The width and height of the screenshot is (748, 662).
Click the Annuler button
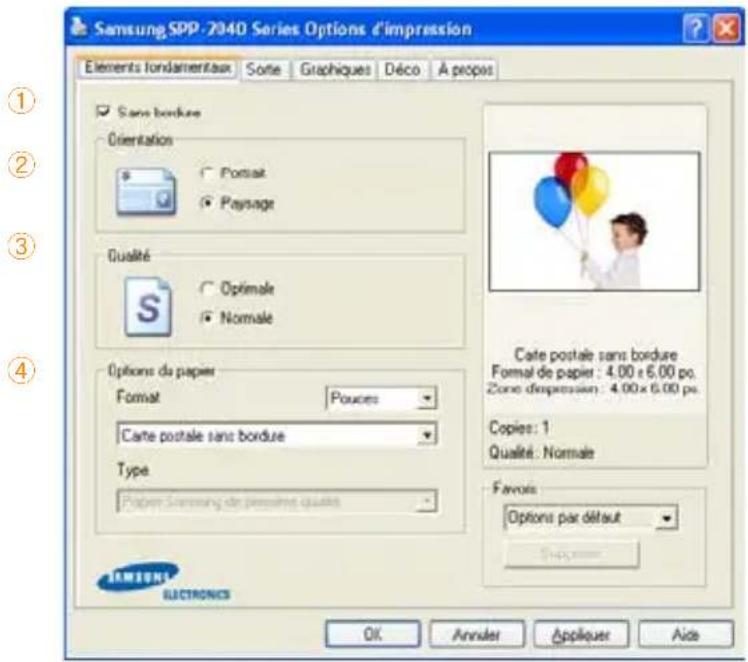pyautogui.click(x=477, y=634)
